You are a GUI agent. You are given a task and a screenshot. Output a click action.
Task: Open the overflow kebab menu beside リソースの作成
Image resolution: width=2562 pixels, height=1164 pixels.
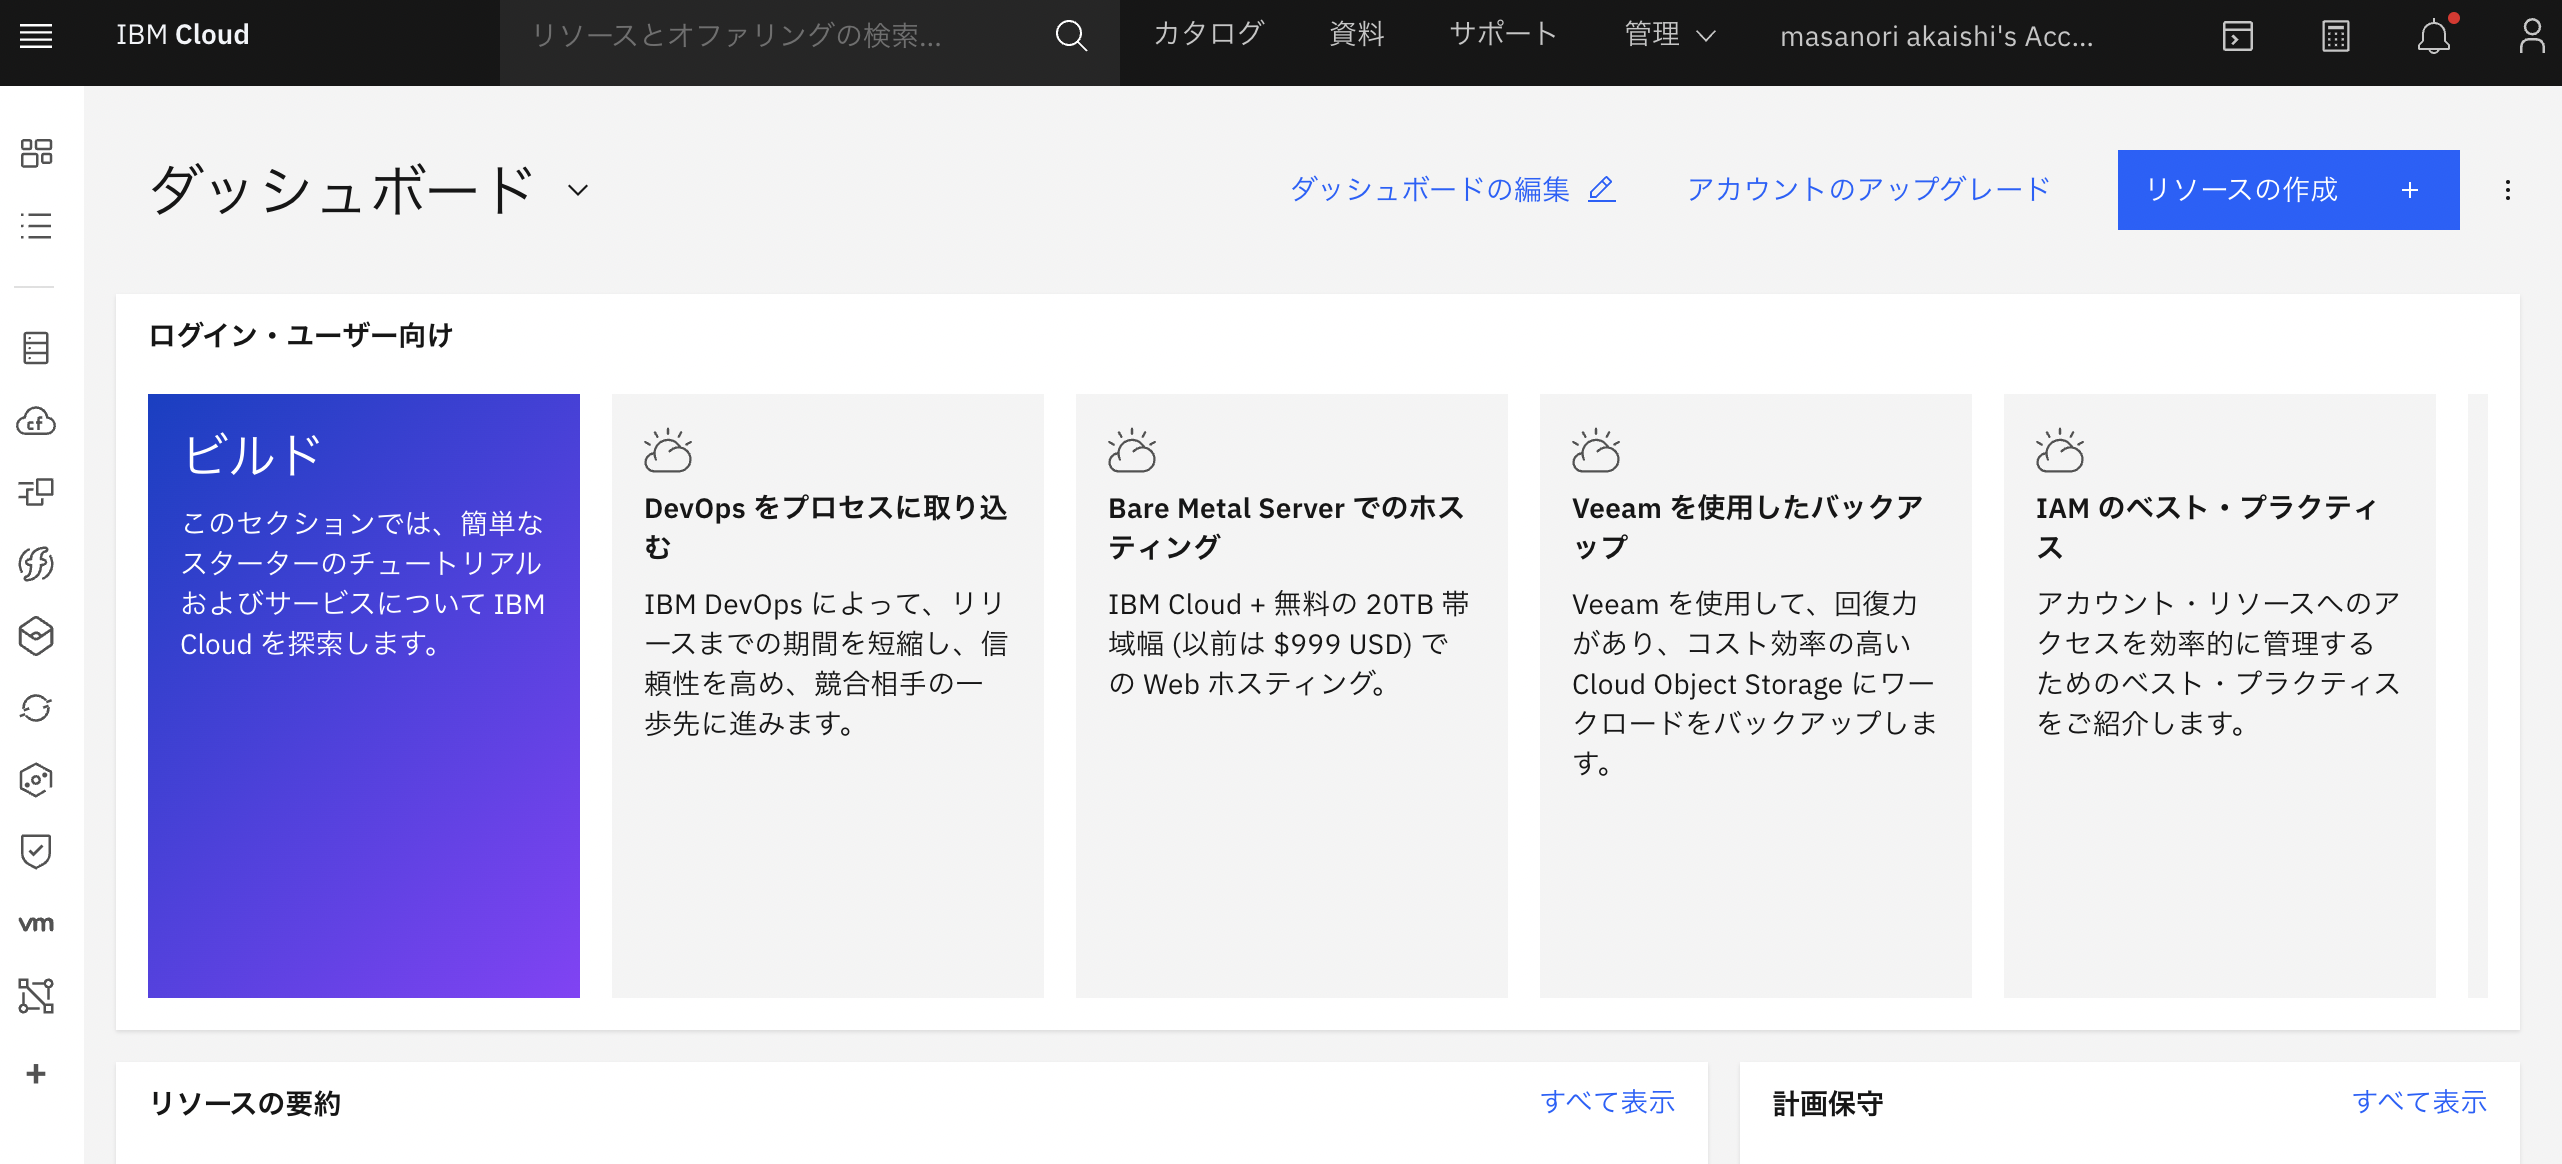pyautogui.click(x=2507, y=190)
